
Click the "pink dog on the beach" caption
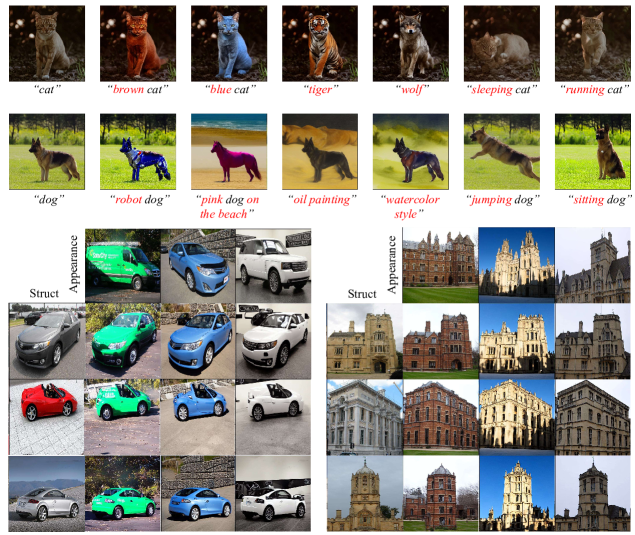point(227,207)
